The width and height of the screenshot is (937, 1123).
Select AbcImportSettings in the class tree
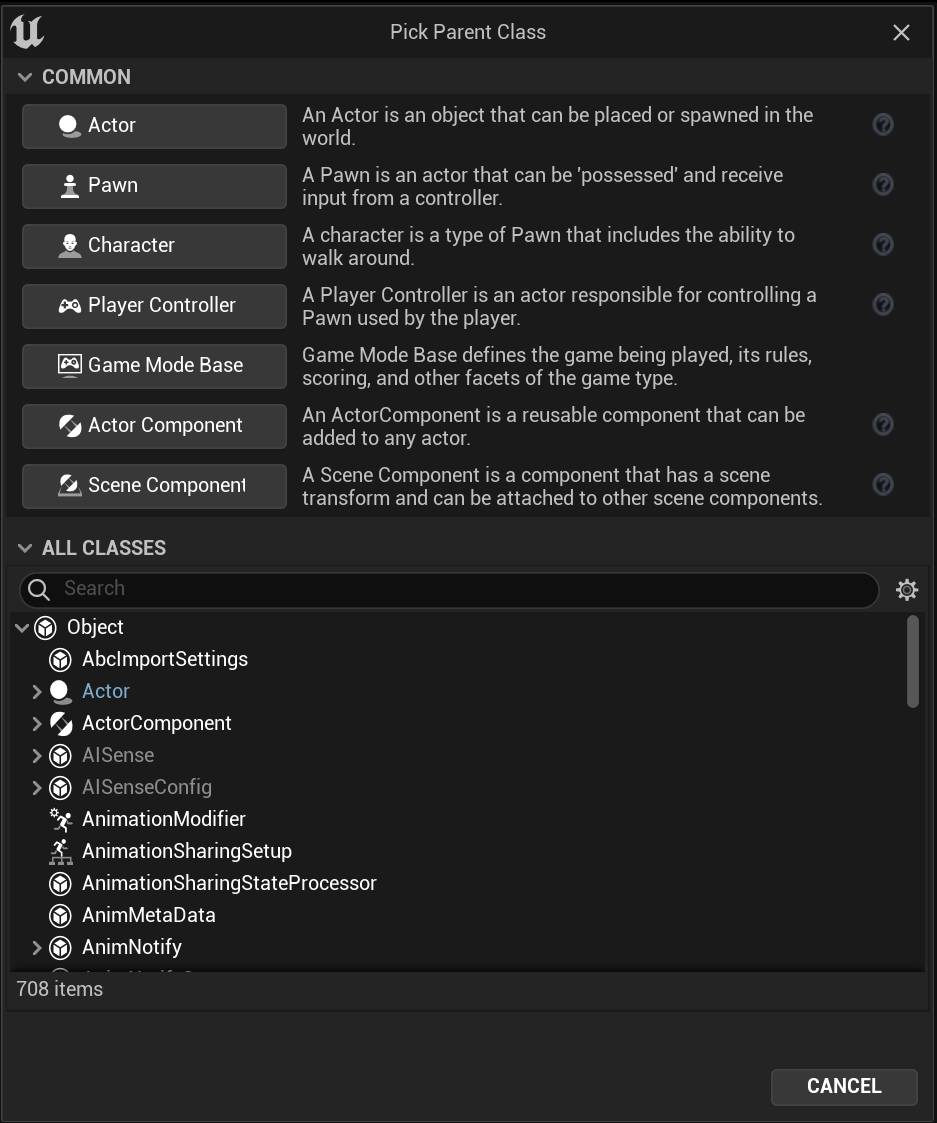coord(165,660)
